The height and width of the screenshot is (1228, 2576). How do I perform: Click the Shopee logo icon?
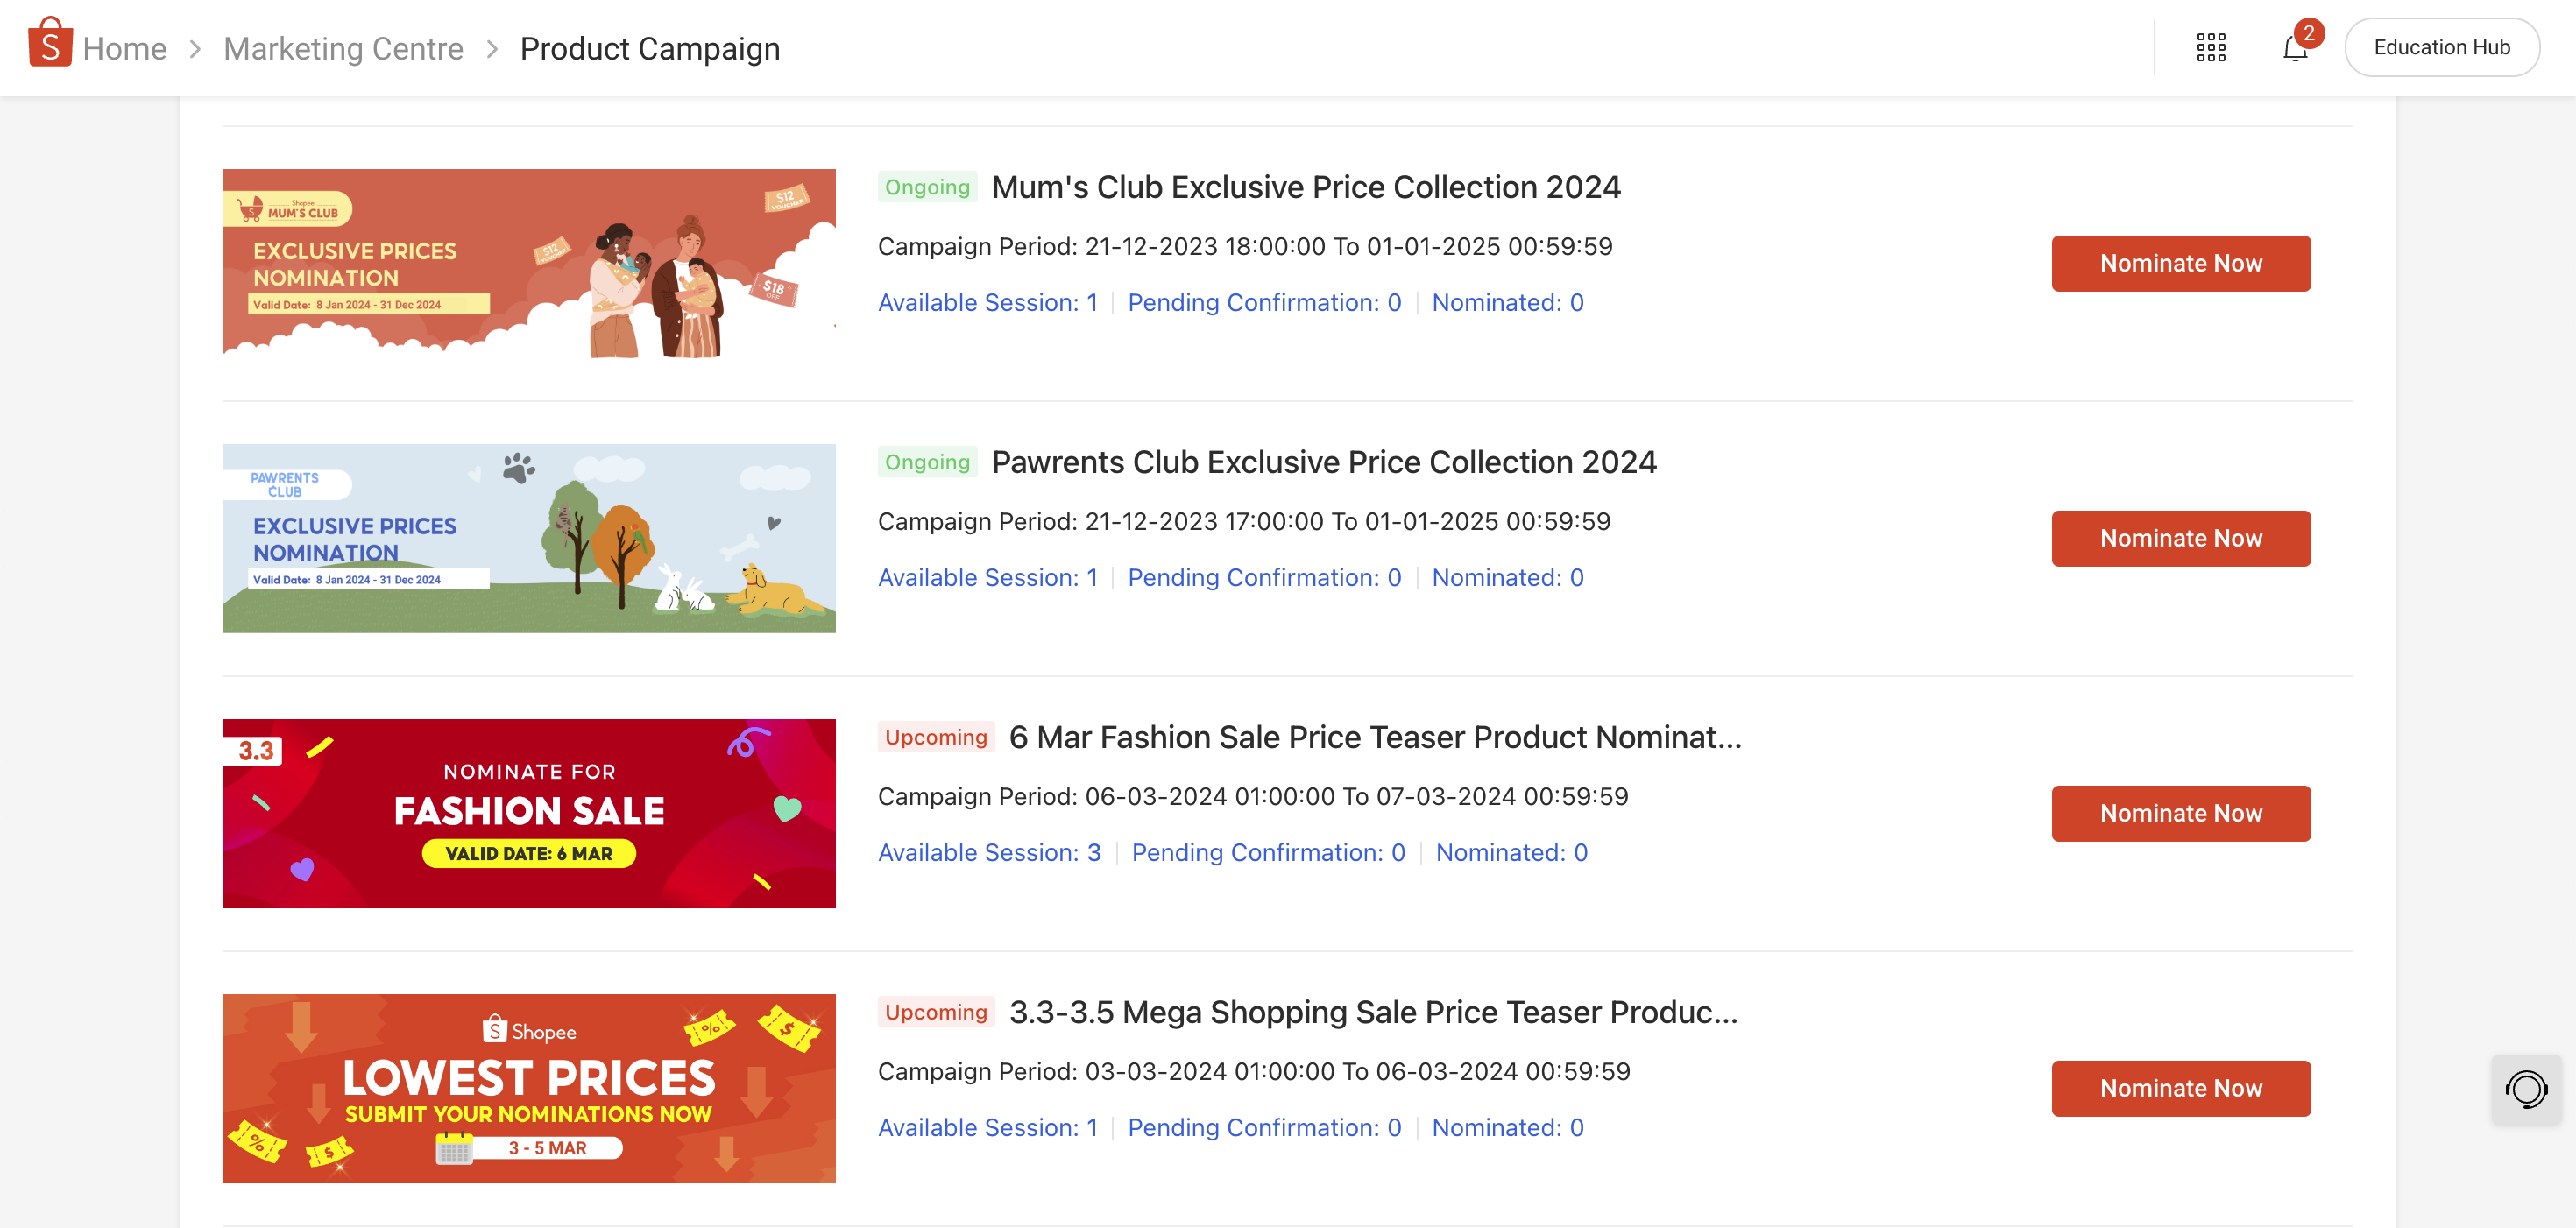pos(50,44)
